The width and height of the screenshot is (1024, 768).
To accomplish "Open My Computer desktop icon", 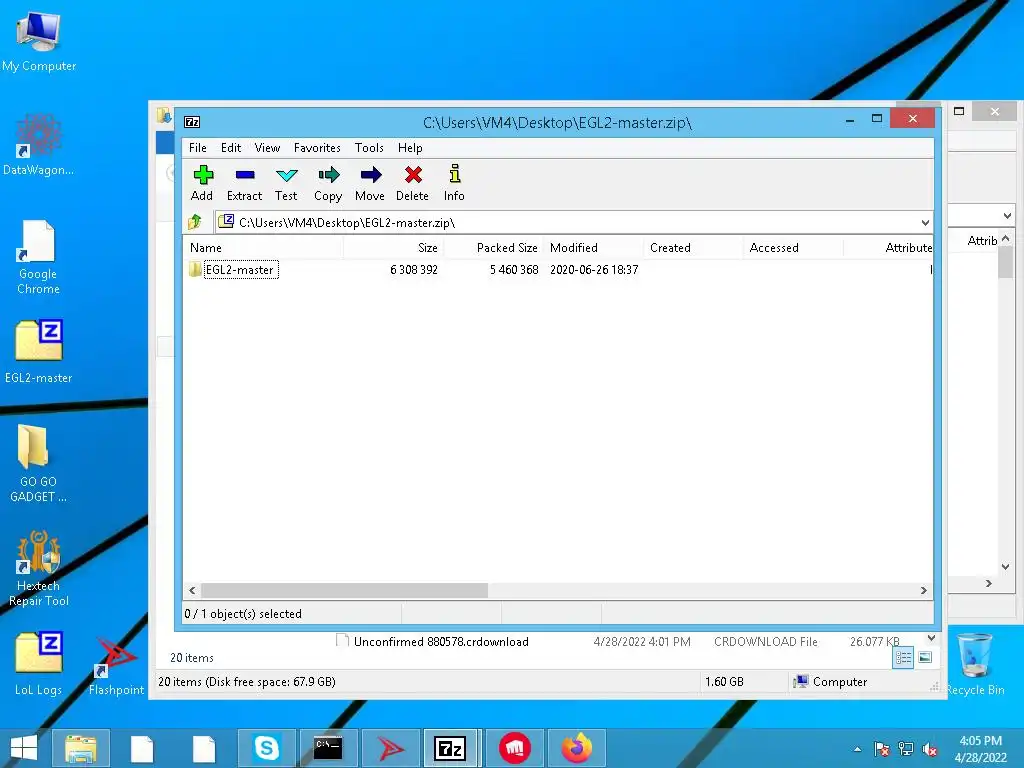I will pyautogui.click(x=39, y=42).
